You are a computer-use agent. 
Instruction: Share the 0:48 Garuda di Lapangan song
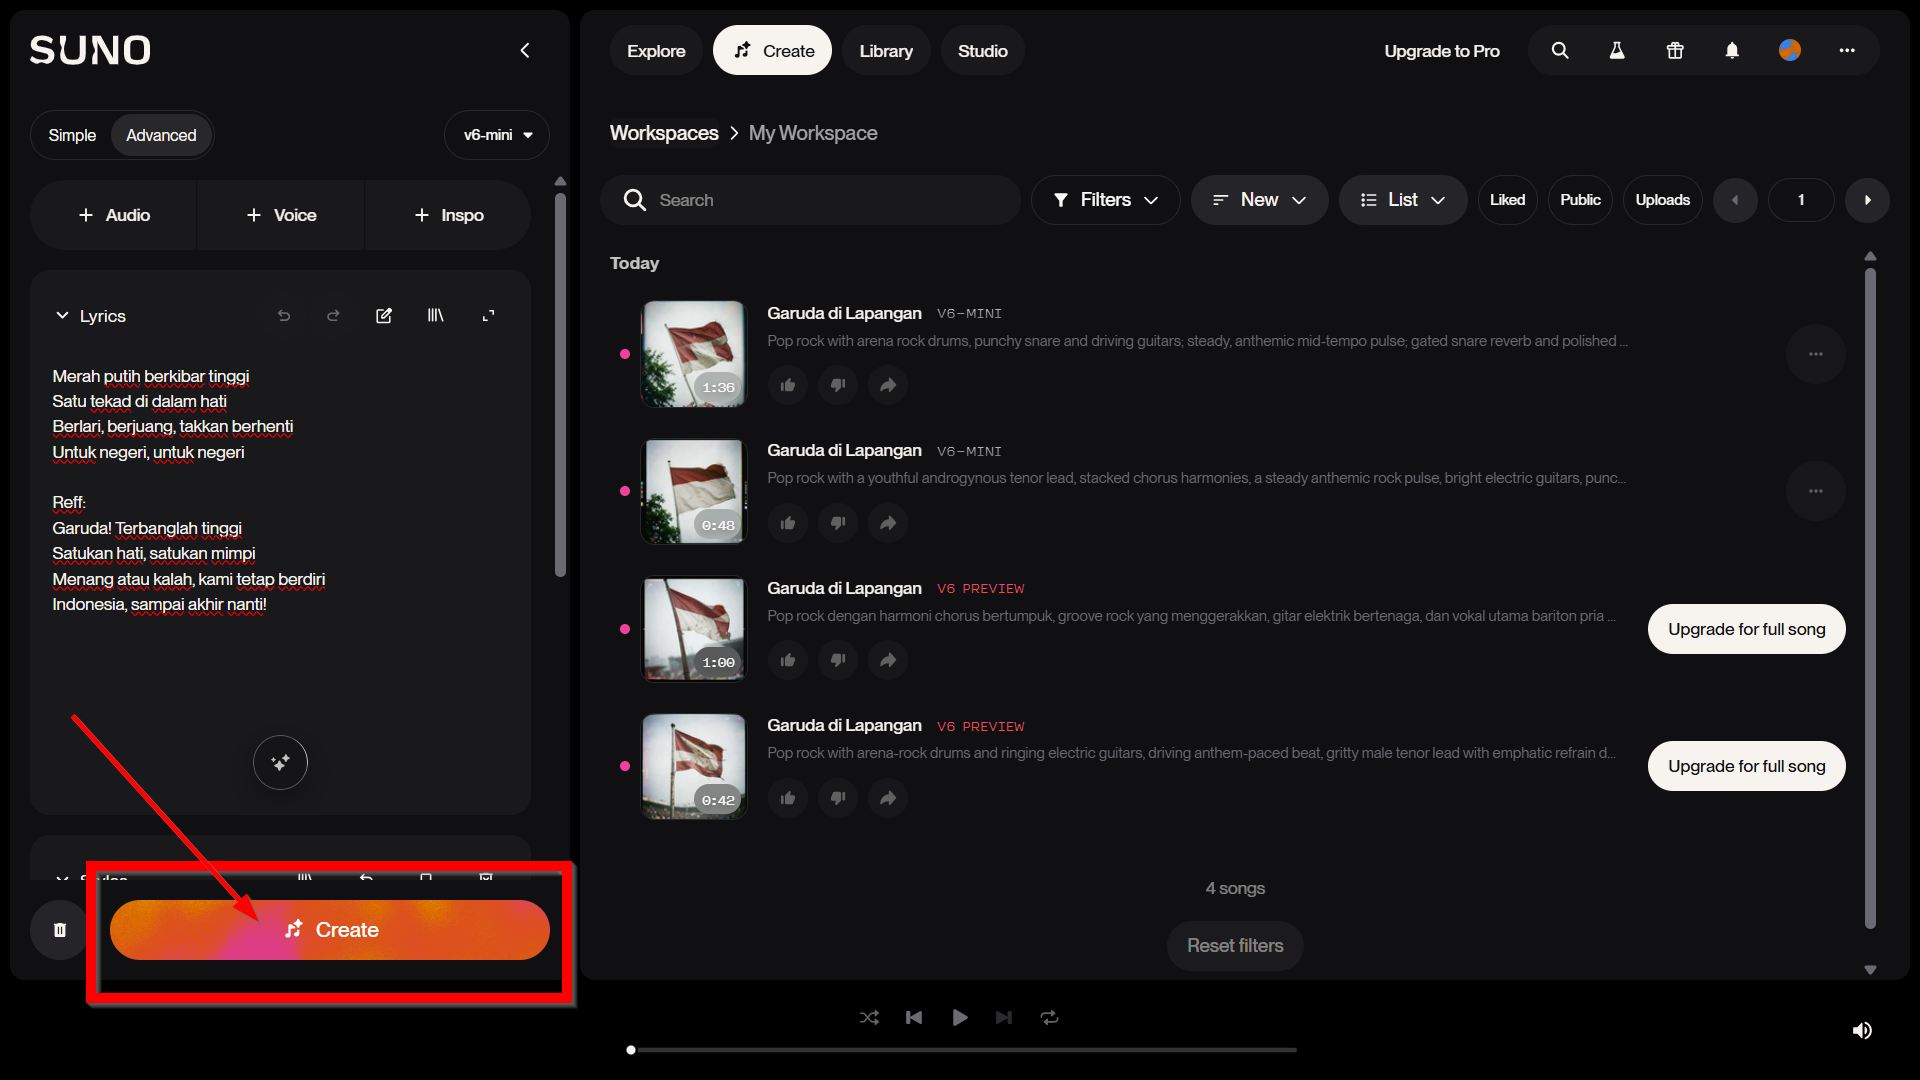click(888, 523)
